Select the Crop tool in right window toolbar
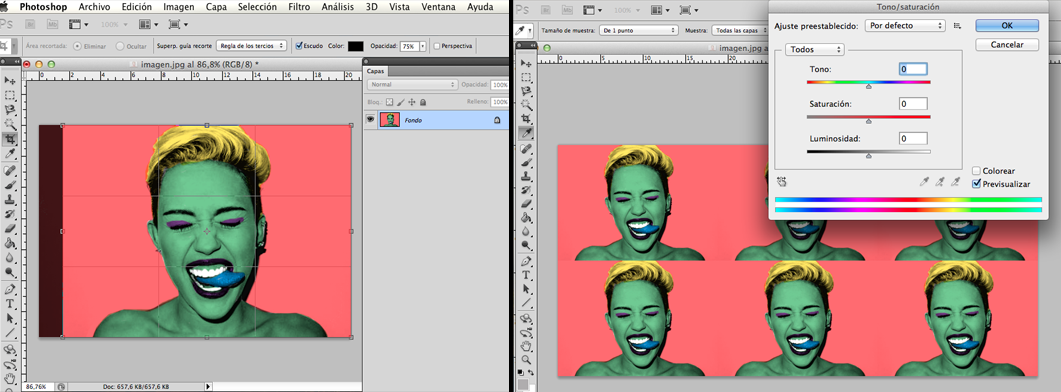Image resolution: width=1061 pixels, height=392 pixels. coord(526,118)
